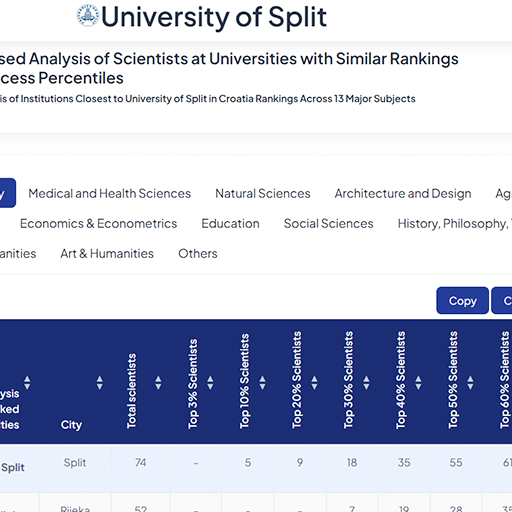The image size is (512, 512).
Task: Click Top 30% value 18 for Split
Action: click(x=352, y=463)
